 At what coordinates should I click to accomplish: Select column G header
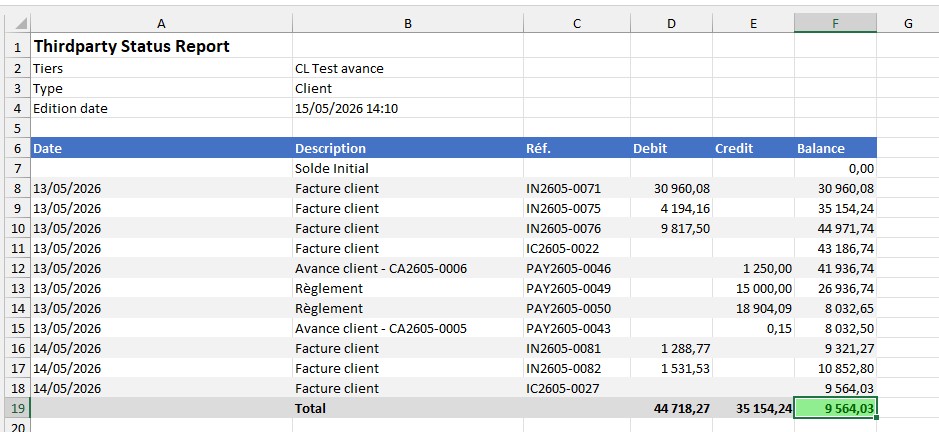pos(908,23)
